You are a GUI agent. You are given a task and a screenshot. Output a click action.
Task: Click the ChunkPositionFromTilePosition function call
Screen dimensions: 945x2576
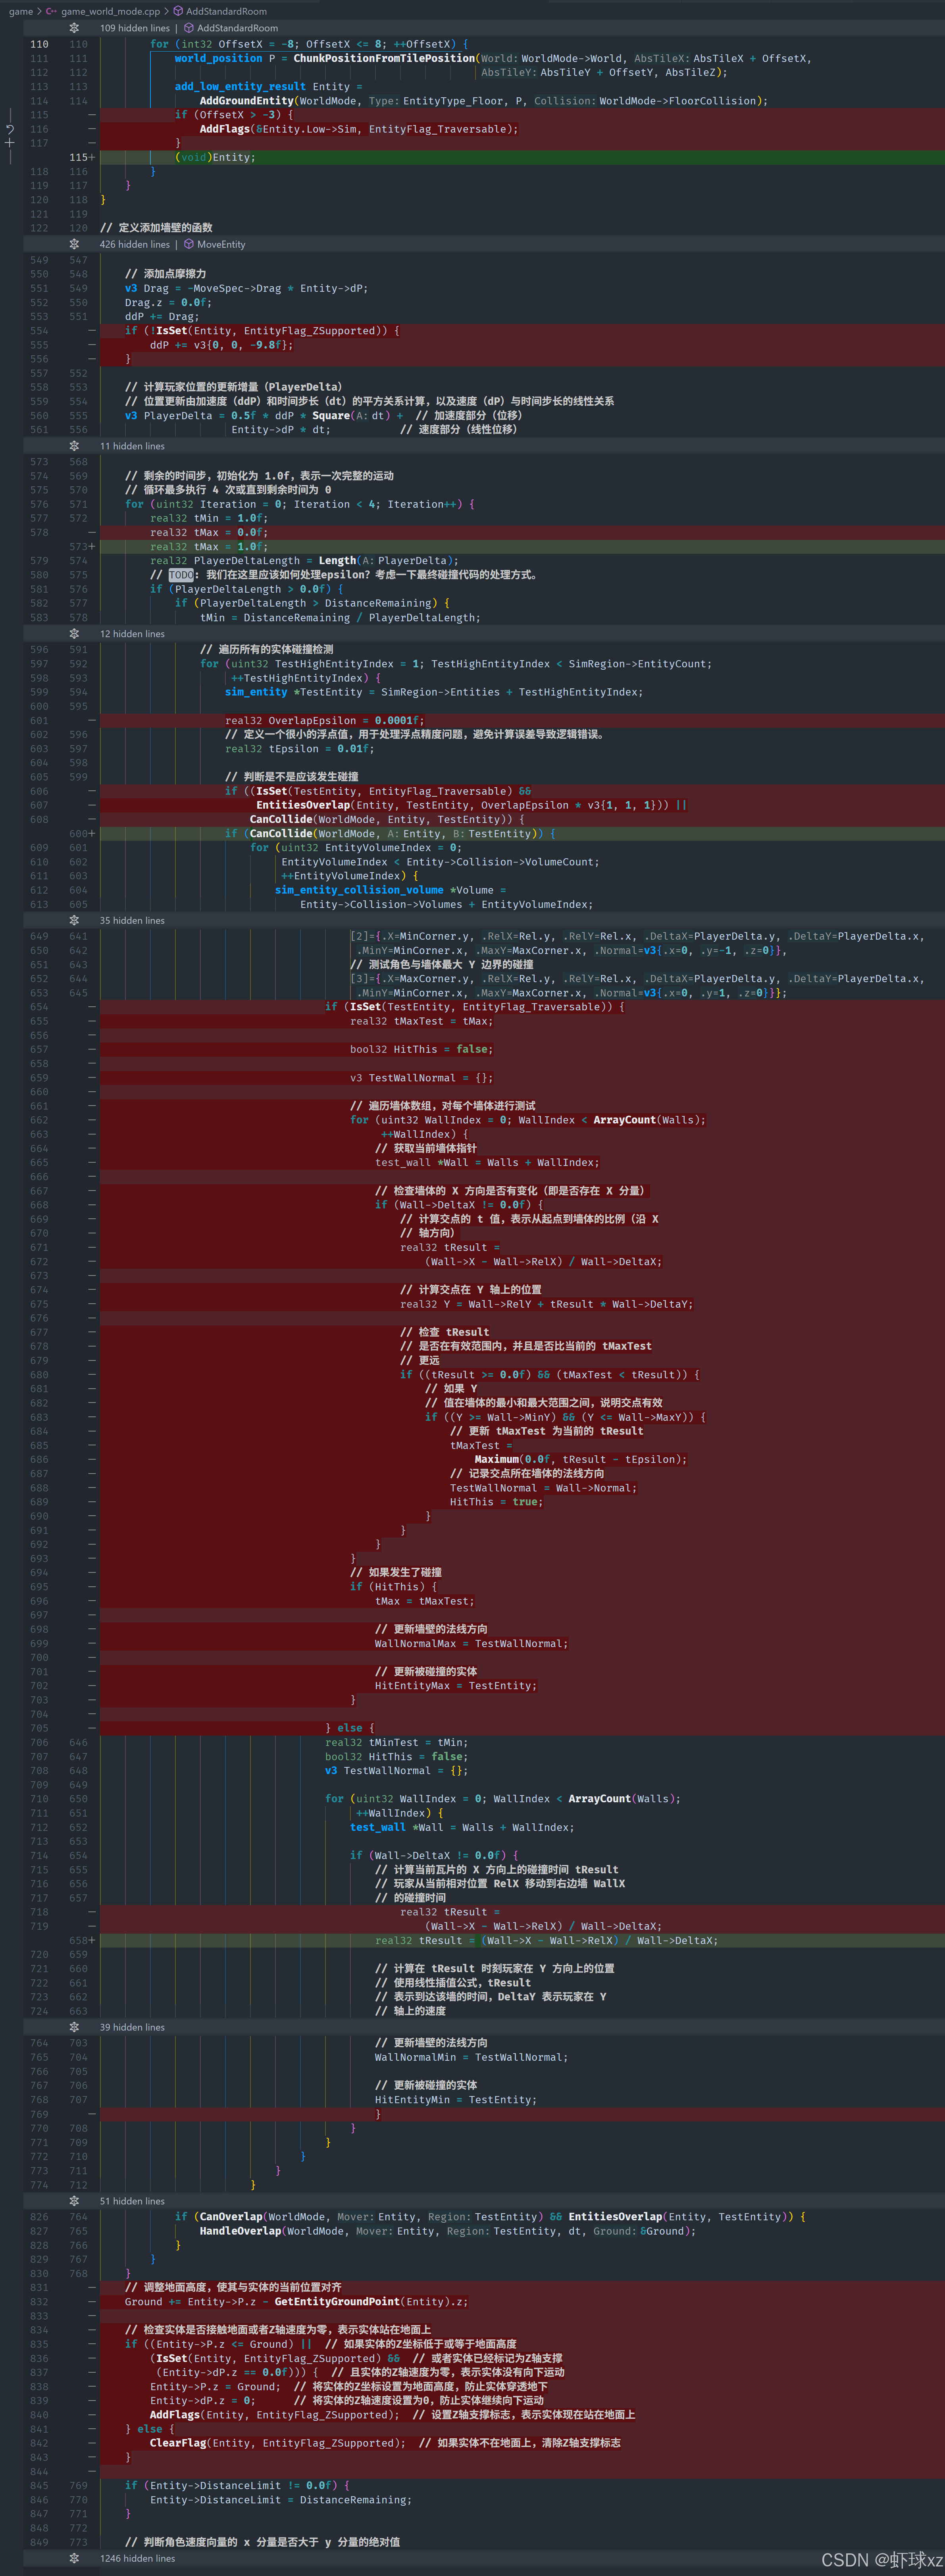(384, 58)
